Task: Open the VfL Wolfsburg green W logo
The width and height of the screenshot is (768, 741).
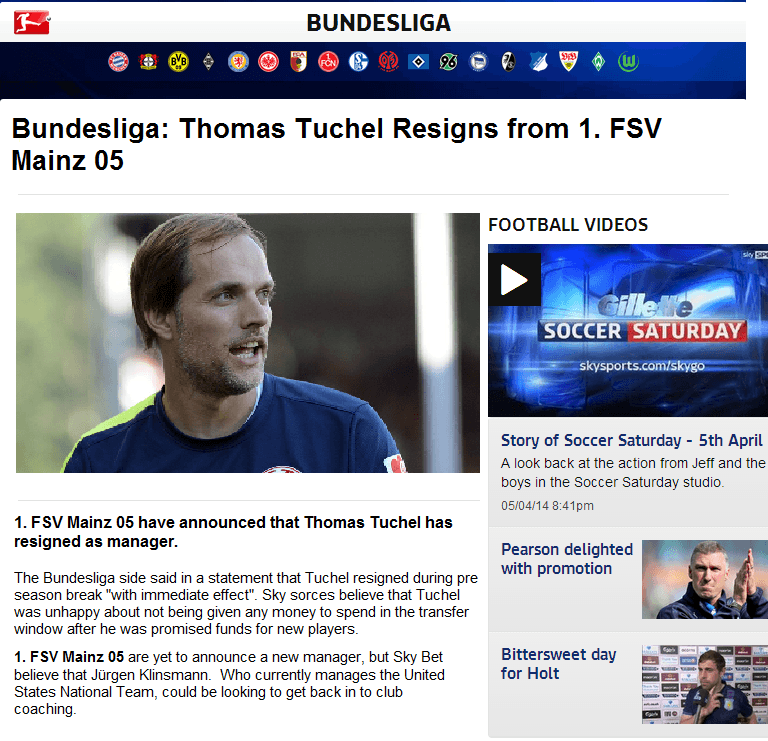Action: point(628,62)
